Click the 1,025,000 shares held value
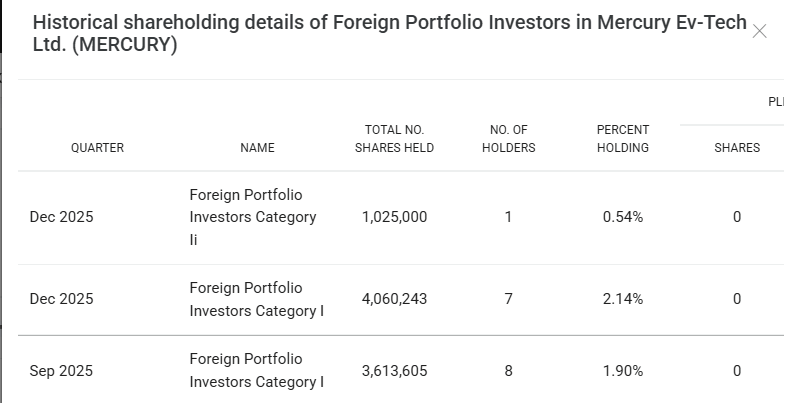Image resolution: width=796 pixels, height=403 pixels. (x=394, y=217)
